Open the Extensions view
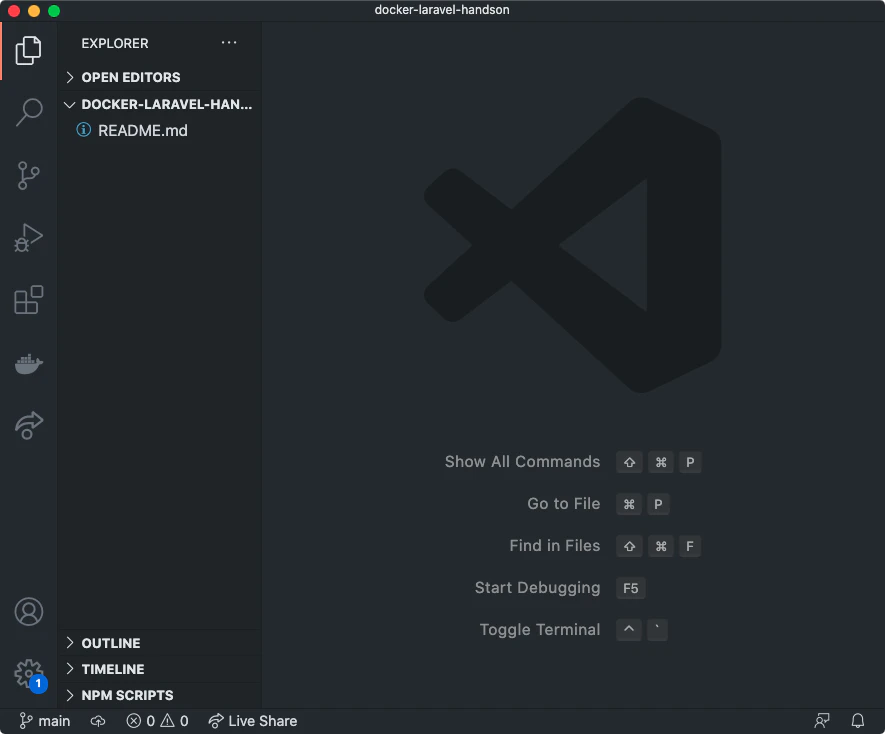The width and height of the screenshot is (885, 734). [x=28, y=300]
